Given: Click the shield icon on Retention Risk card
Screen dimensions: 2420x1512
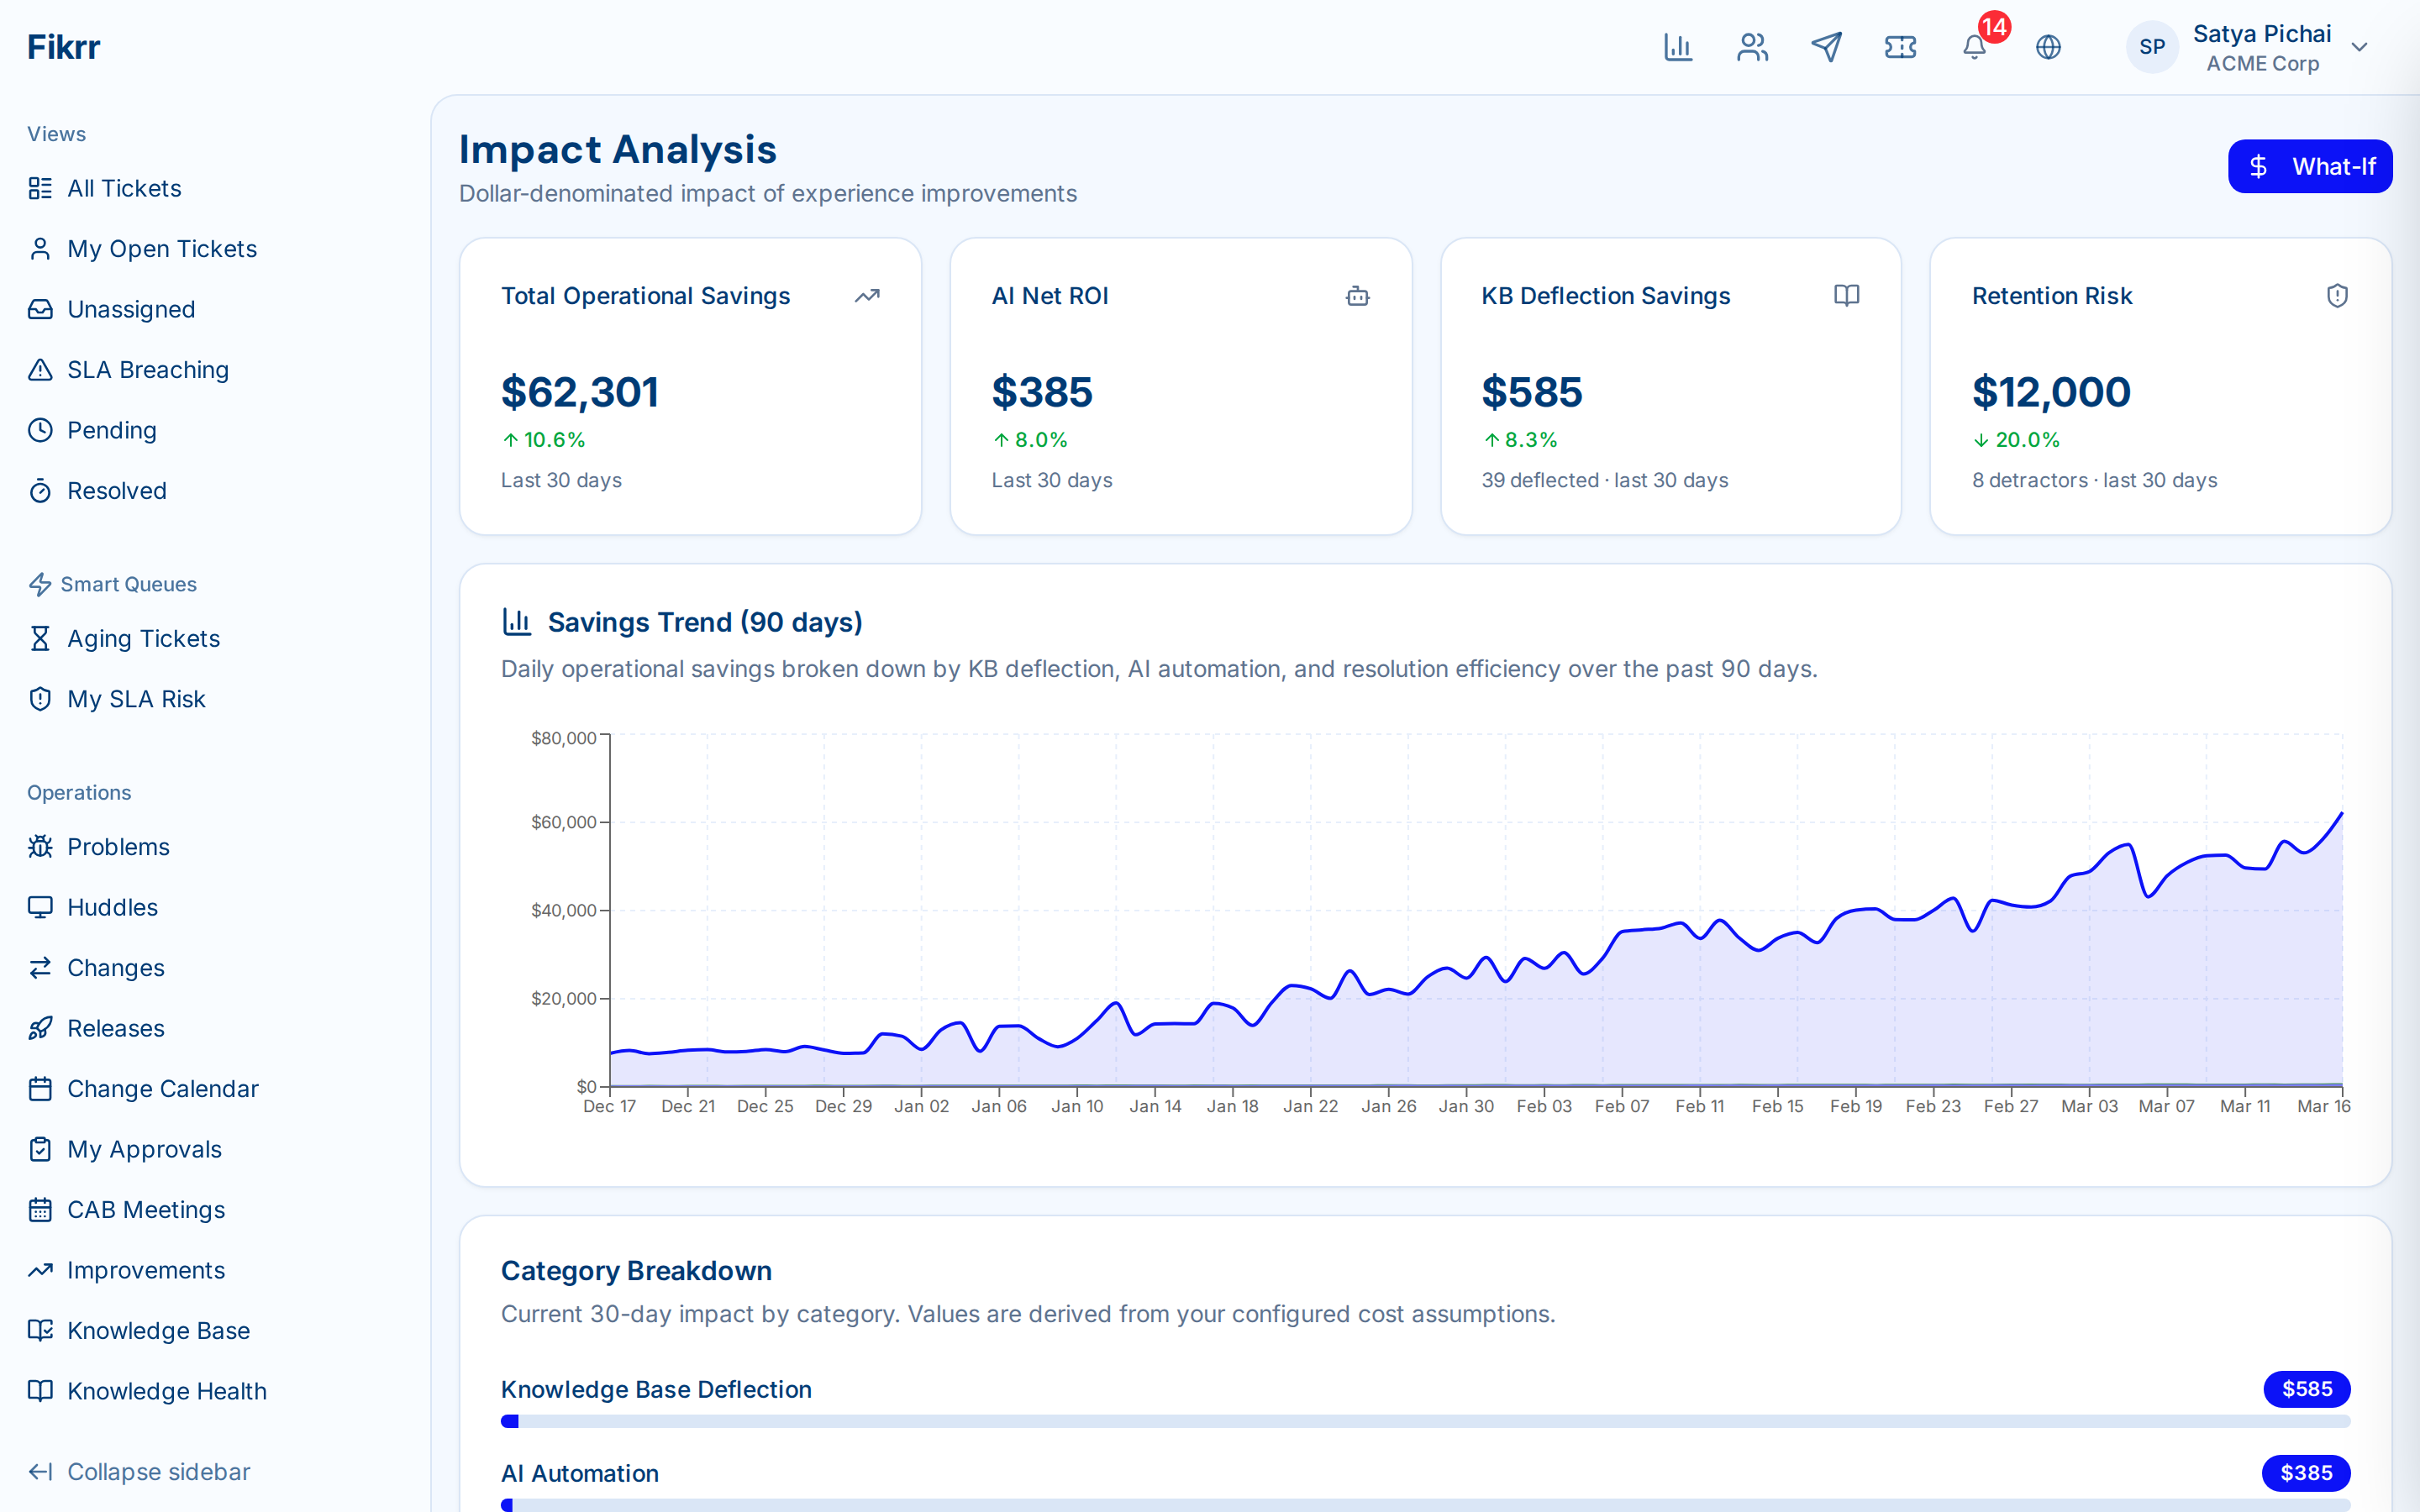Looking at the screenshot, I should point(2336,296).
